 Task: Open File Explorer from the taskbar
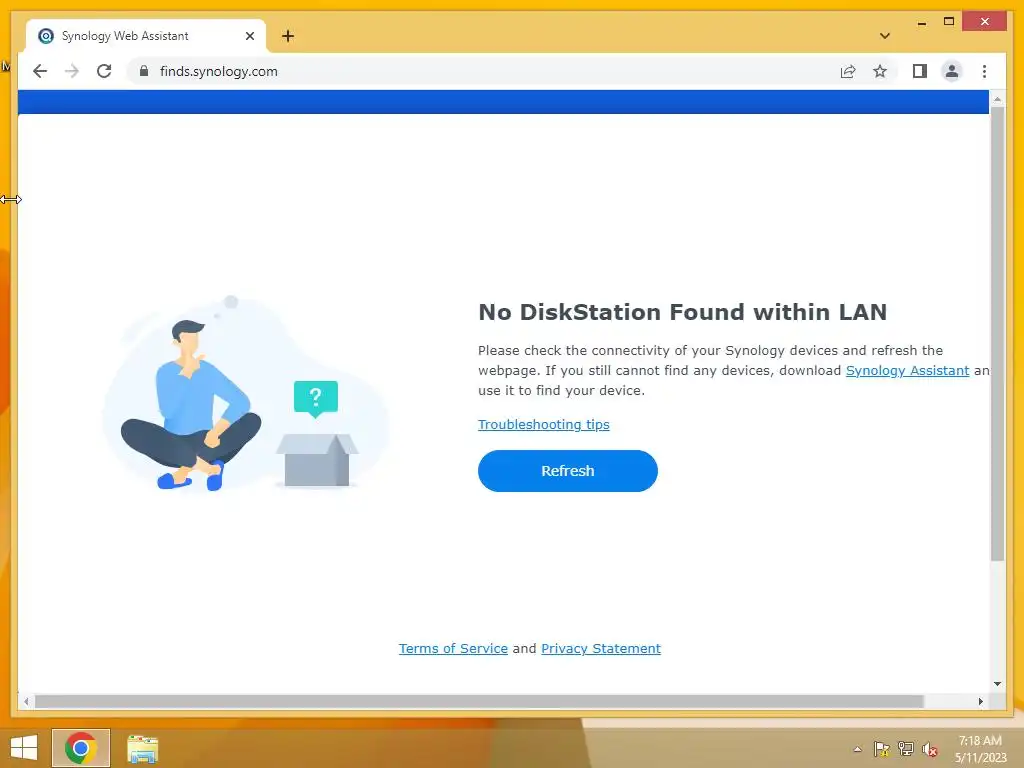tap(142, 748)
